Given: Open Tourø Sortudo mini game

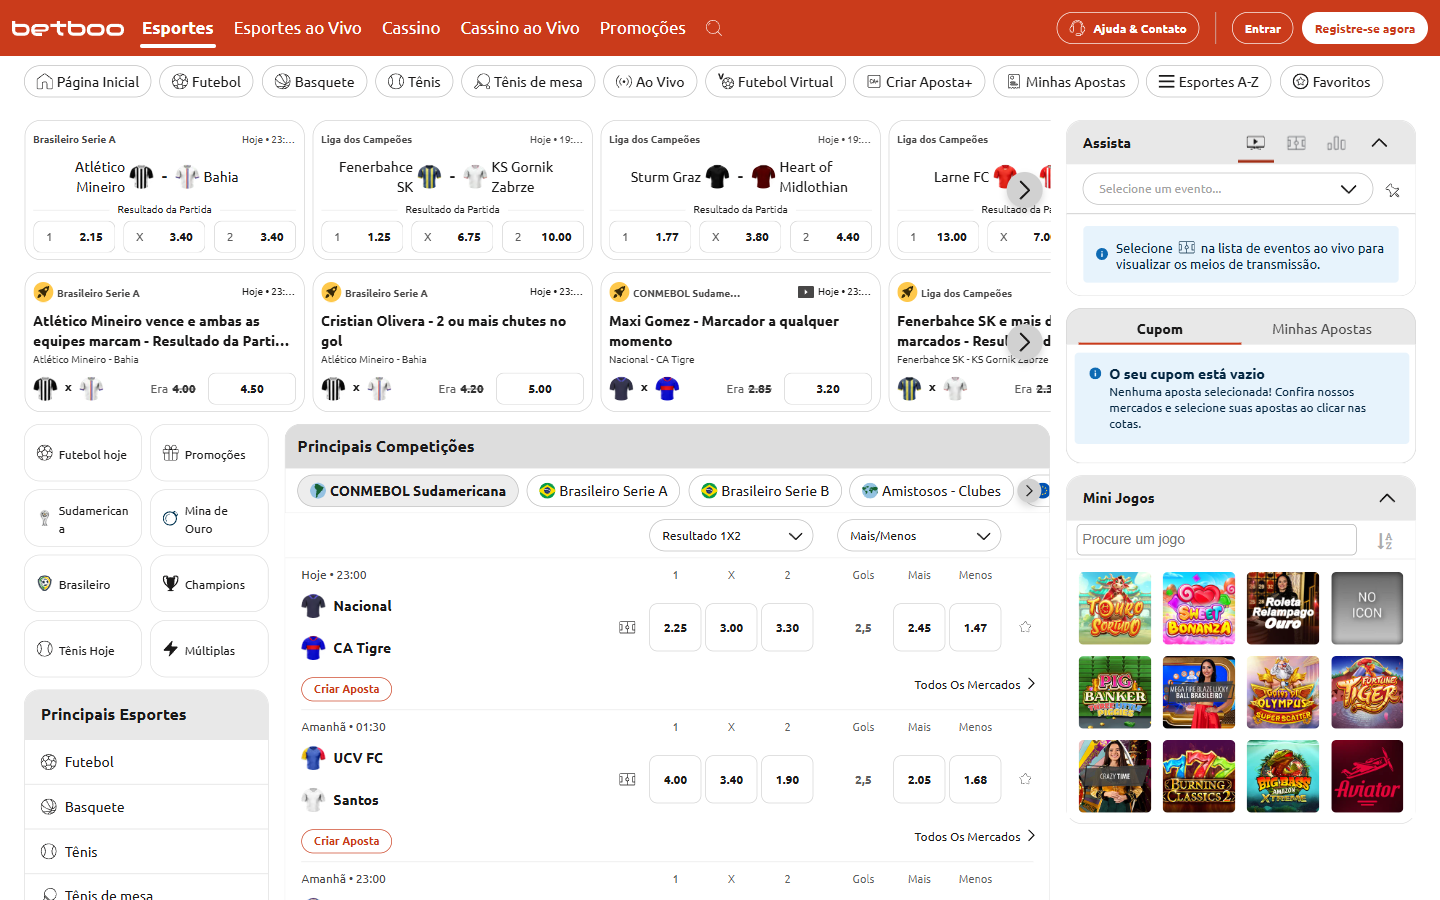Looking at the screenshot, I should [1115, 608].
